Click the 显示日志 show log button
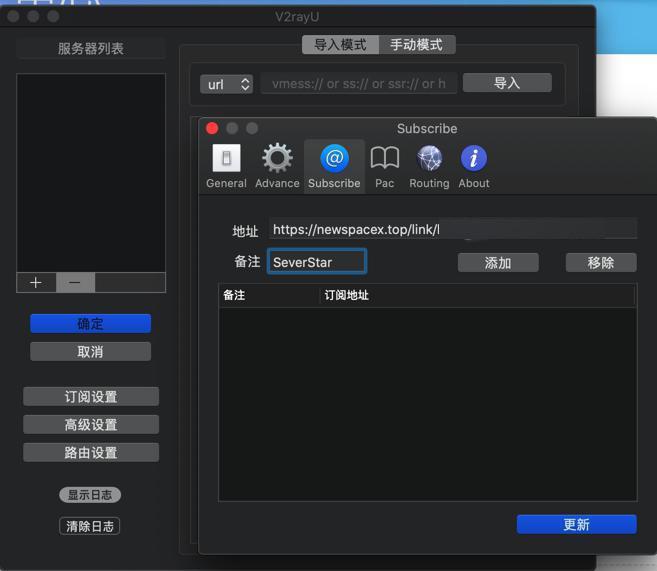This screenshot has width=657, height=571. tap(90, 495)
